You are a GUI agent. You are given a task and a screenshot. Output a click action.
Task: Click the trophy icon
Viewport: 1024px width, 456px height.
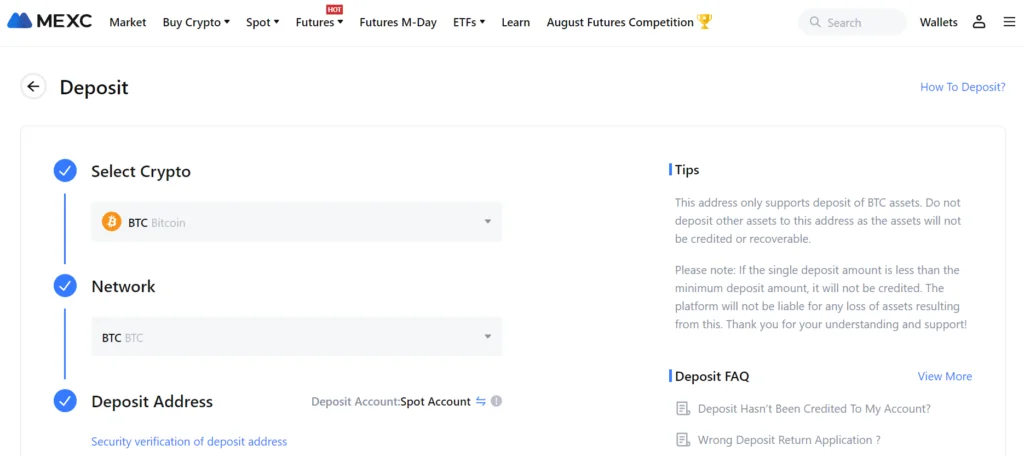[x=704, y=22]
